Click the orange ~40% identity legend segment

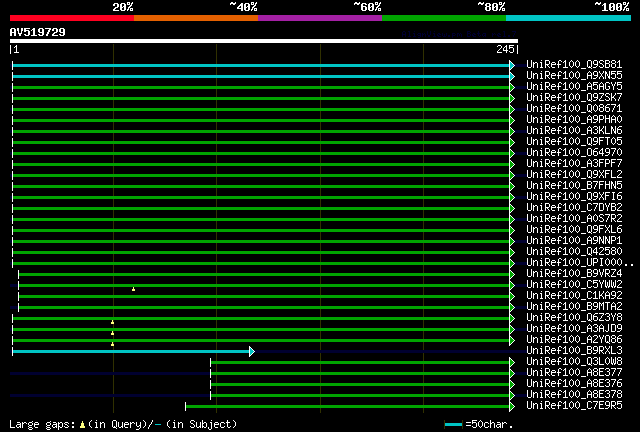(x=196, y=18)
